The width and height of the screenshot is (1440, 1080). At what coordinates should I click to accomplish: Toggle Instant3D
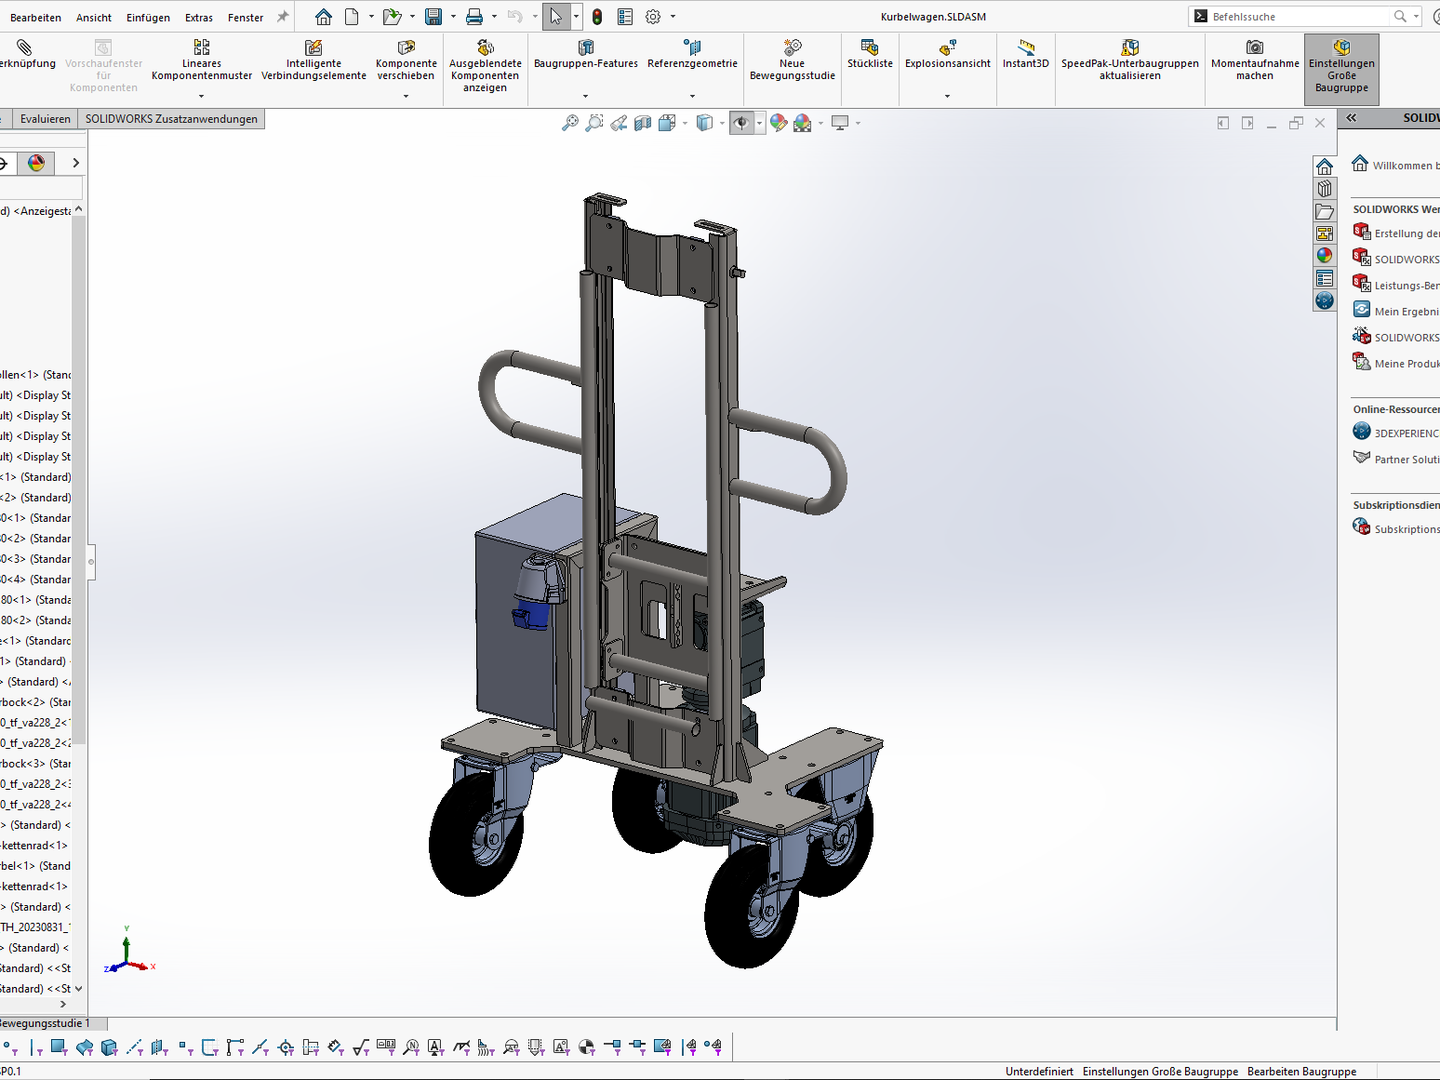(x=1026, y=56)
